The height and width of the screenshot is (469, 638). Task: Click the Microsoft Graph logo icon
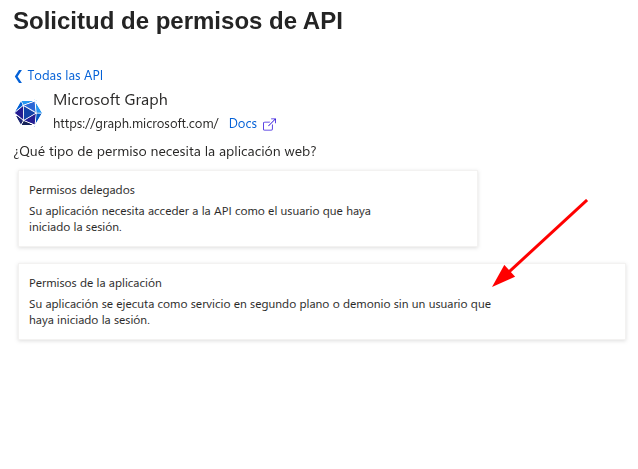pos(28,113)
